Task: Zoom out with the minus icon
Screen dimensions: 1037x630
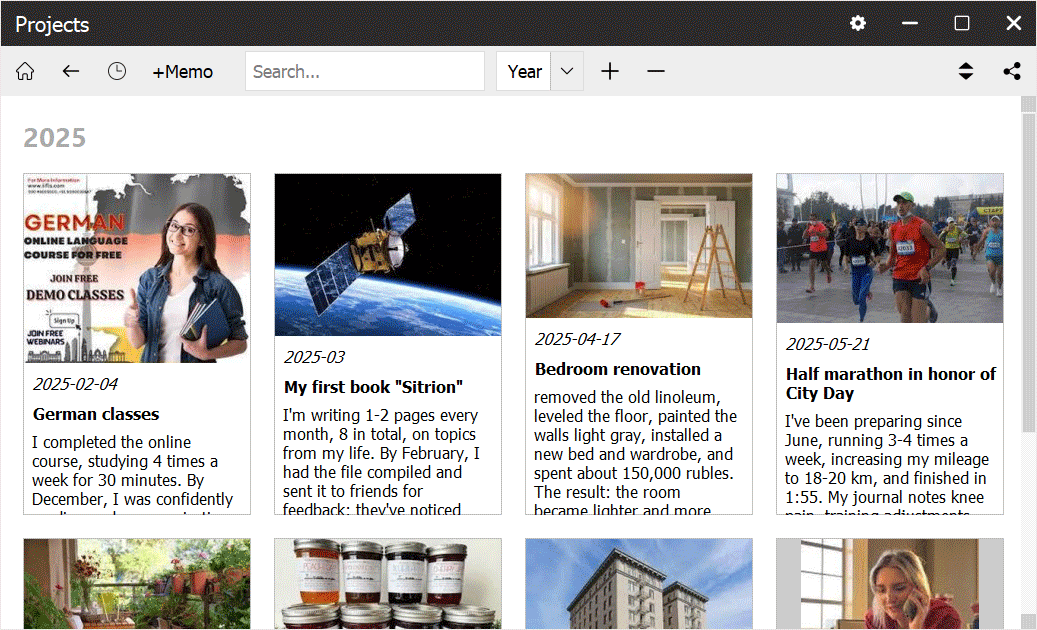Action: point(656,72)
